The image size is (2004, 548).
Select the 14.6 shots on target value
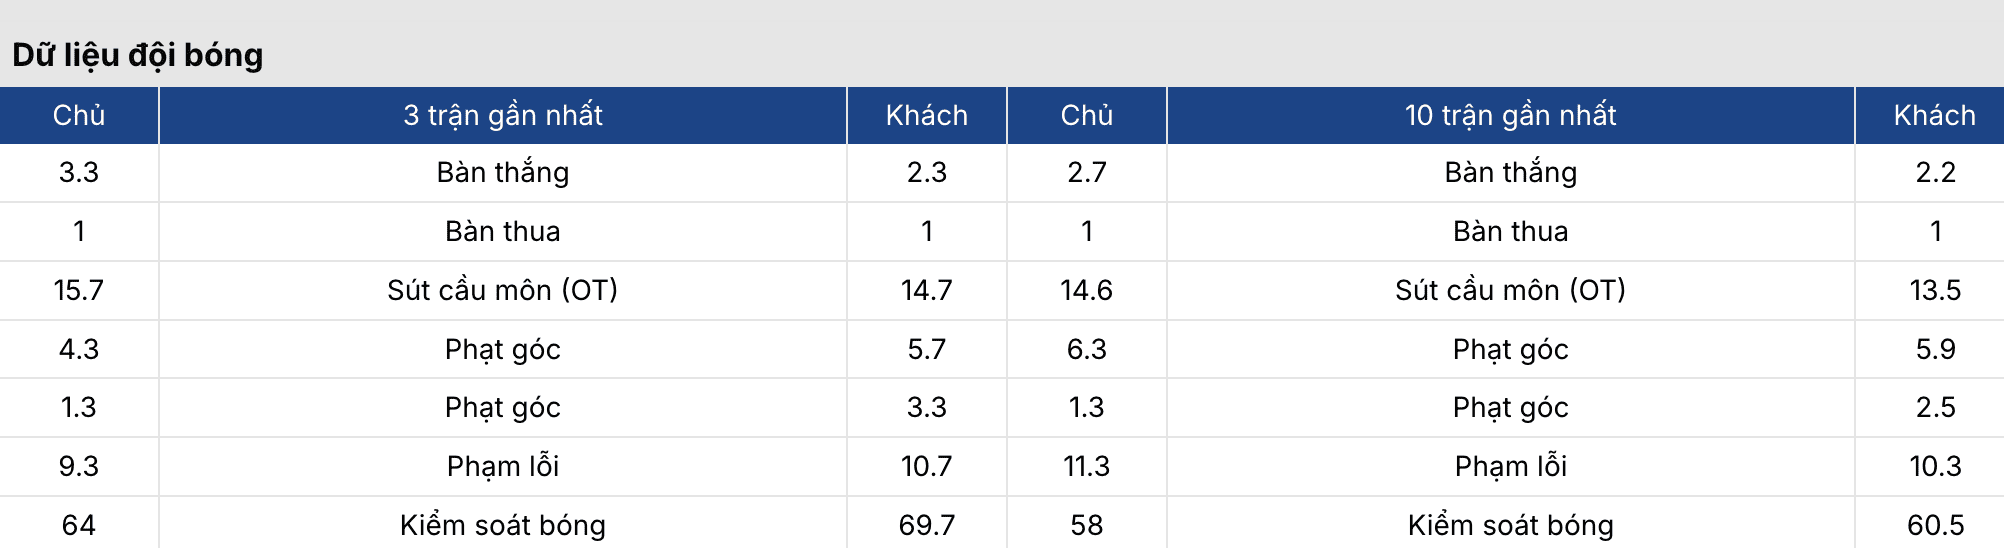(1086, 290)
